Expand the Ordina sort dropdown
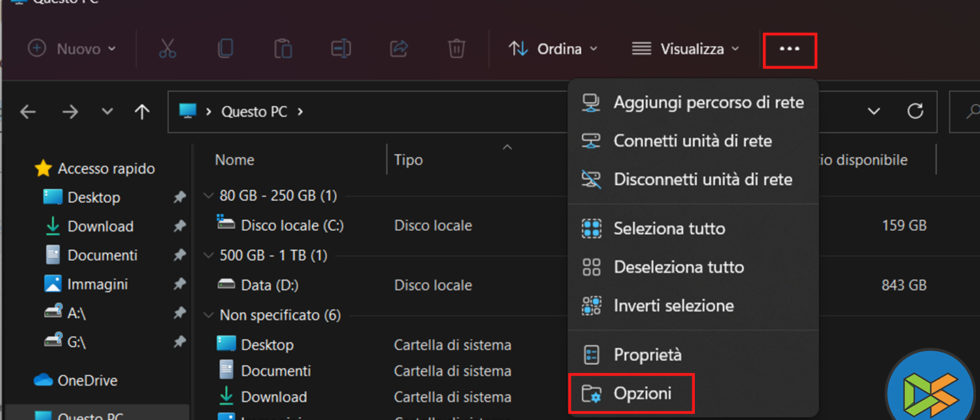 (553, 48)
